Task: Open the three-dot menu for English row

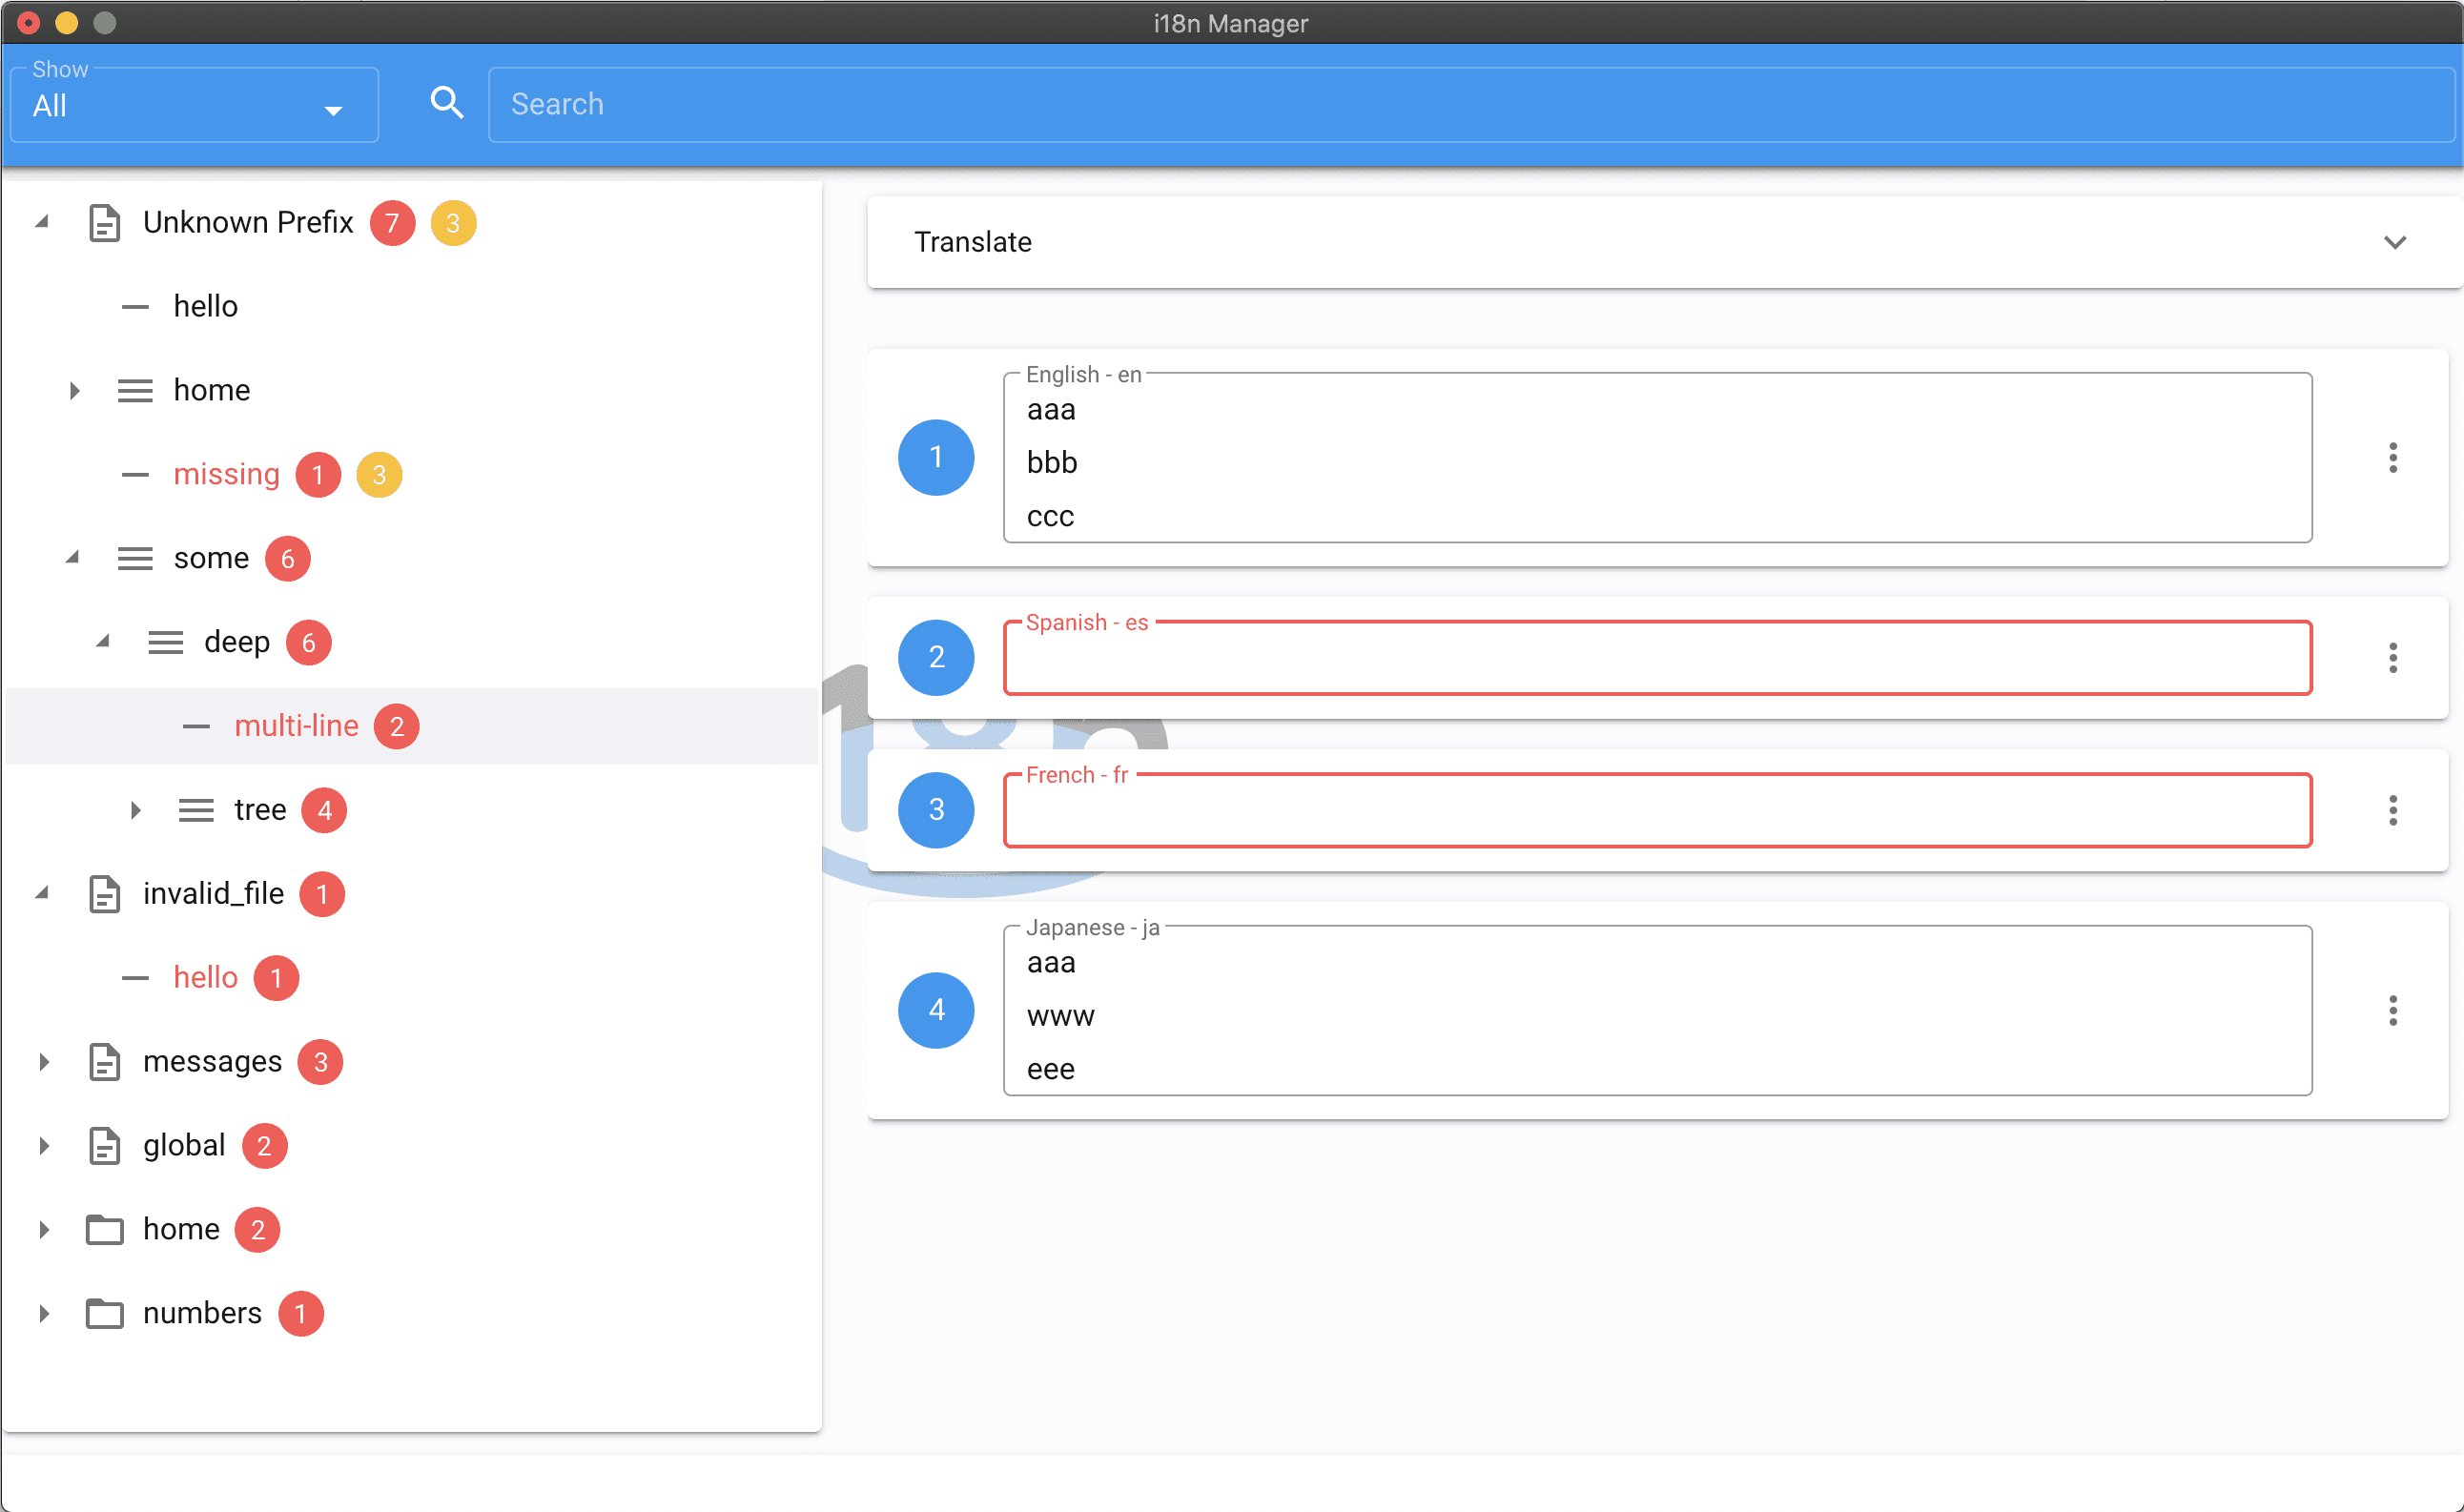Action: click(x=2392, y=458)
